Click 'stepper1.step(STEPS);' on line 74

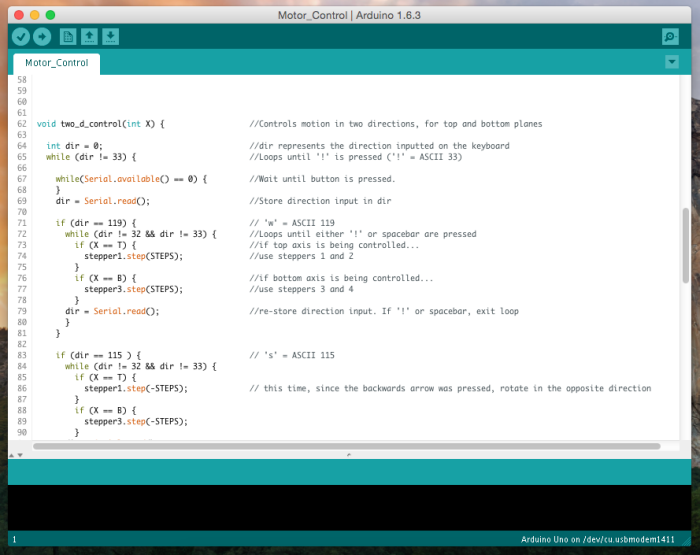[x=133, y=256]
